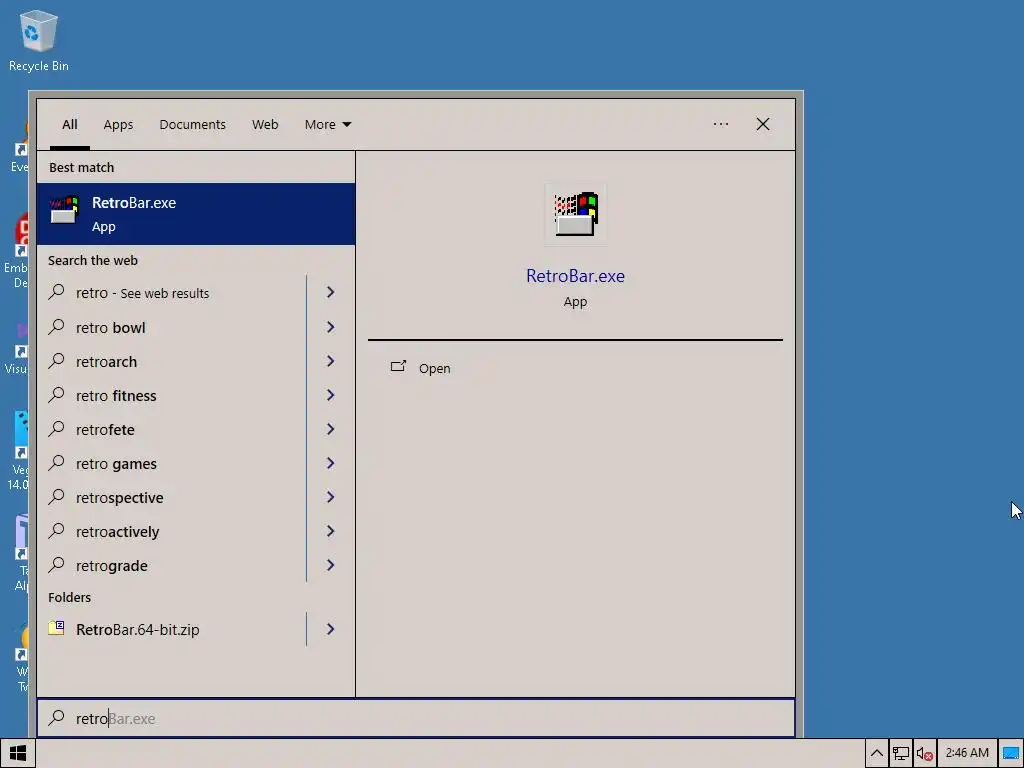
Task: Expand arrow for RetroBar.64-bit.zip folder
Action: [330, 628]
